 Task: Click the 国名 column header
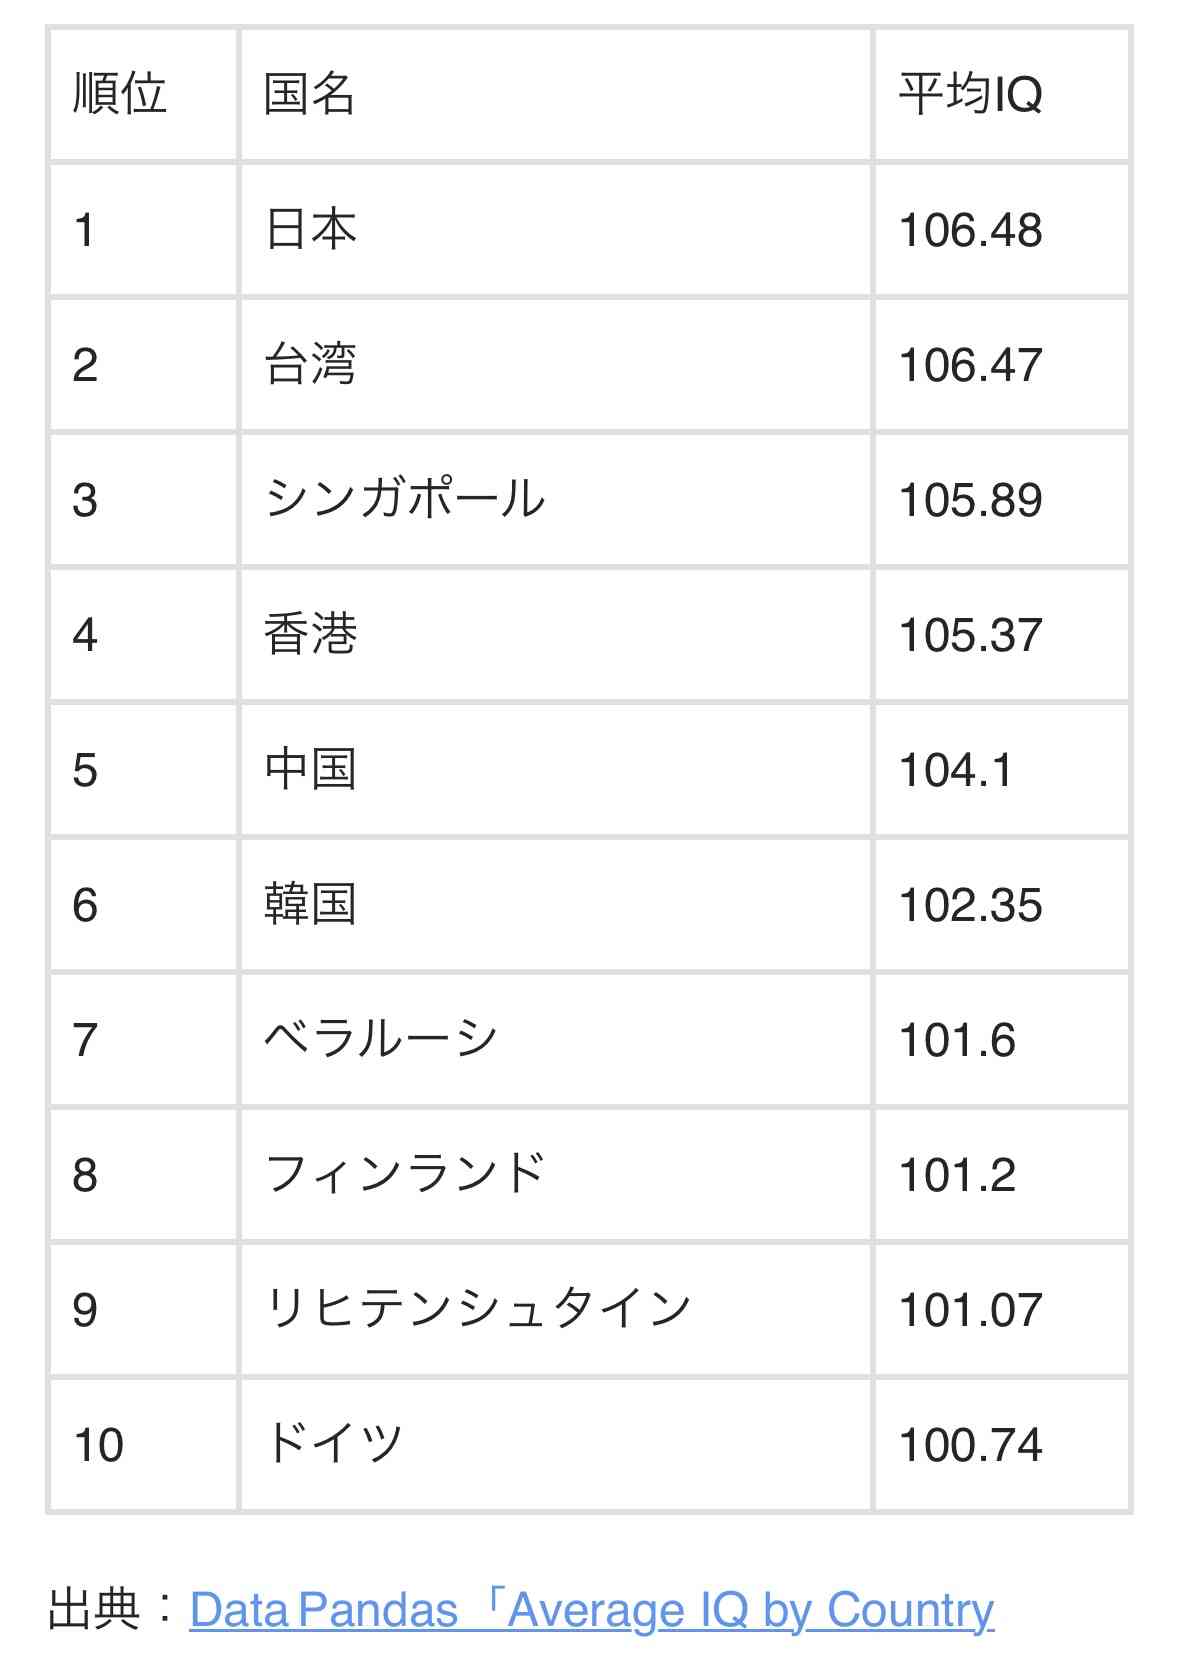click(310, 94)
